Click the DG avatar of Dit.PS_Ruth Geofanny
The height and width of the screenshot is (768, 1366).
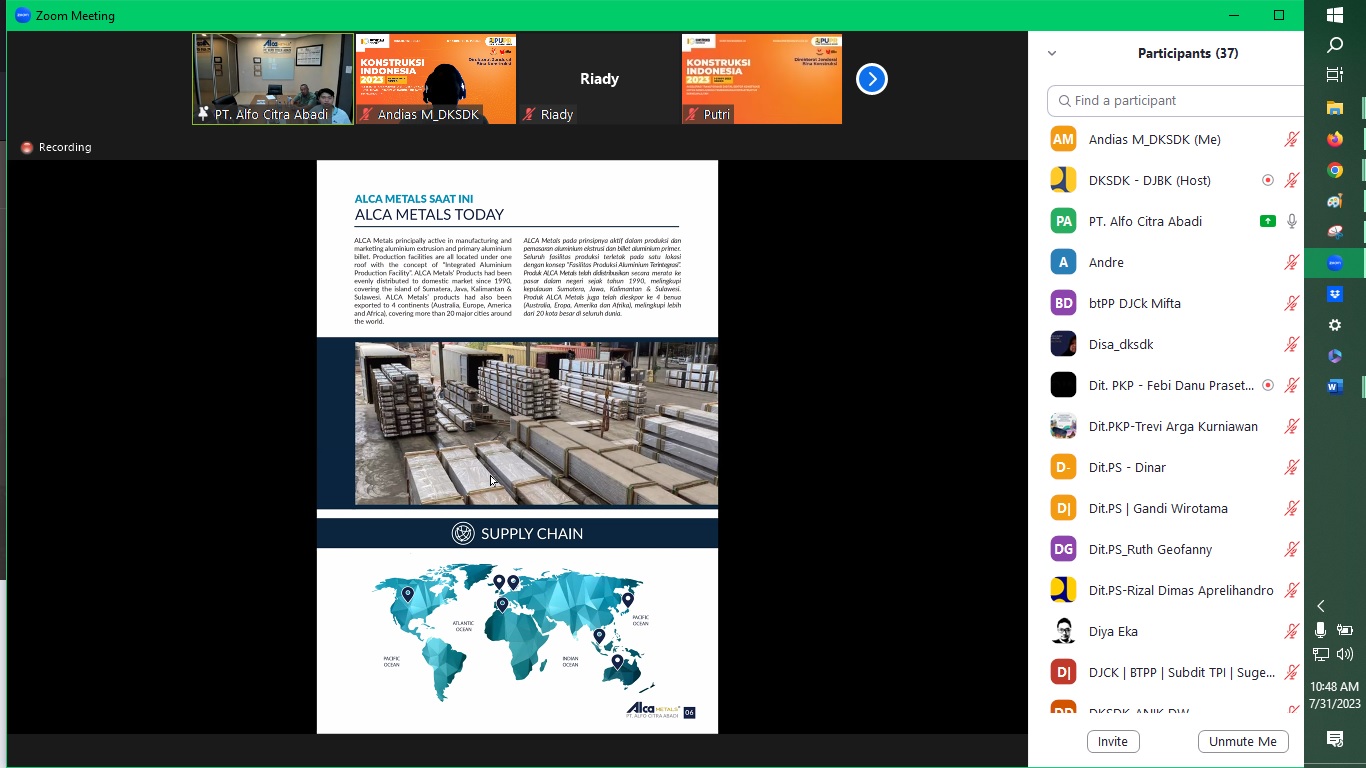click(1063, 549)
